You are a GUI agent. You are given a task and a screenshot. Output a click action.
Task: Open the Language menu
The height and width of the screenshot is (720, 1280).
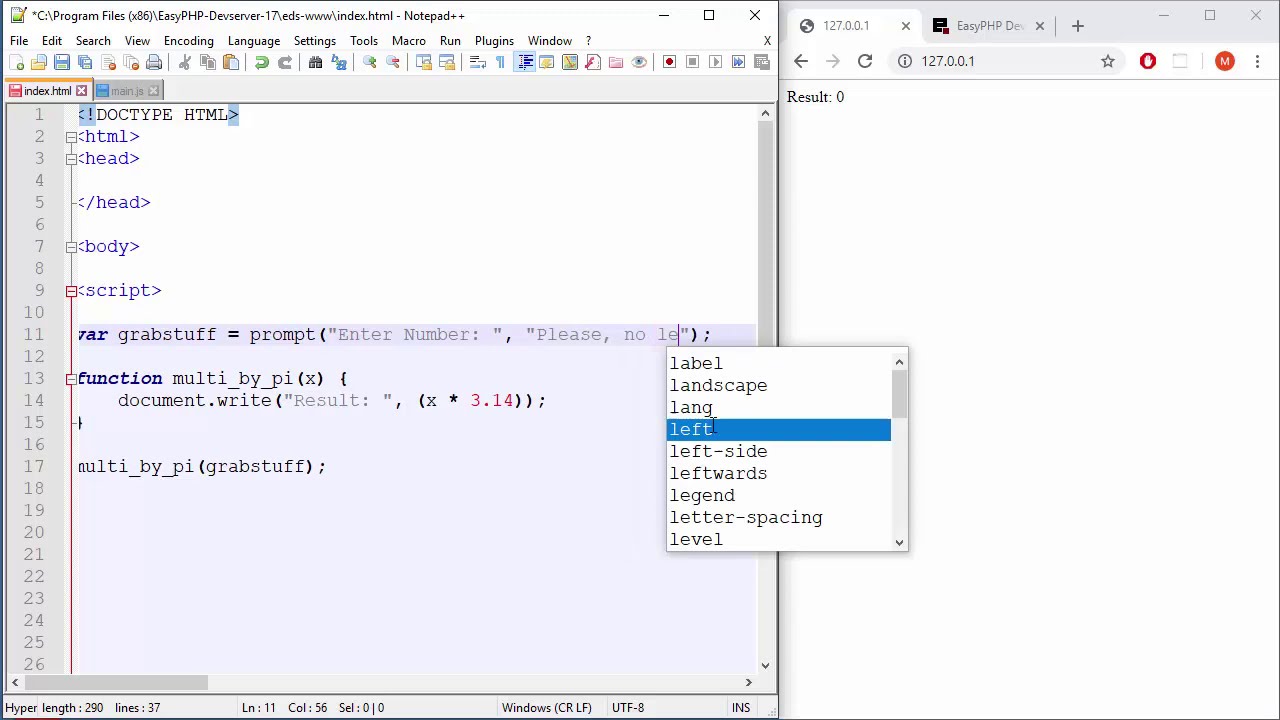point(254,41)
